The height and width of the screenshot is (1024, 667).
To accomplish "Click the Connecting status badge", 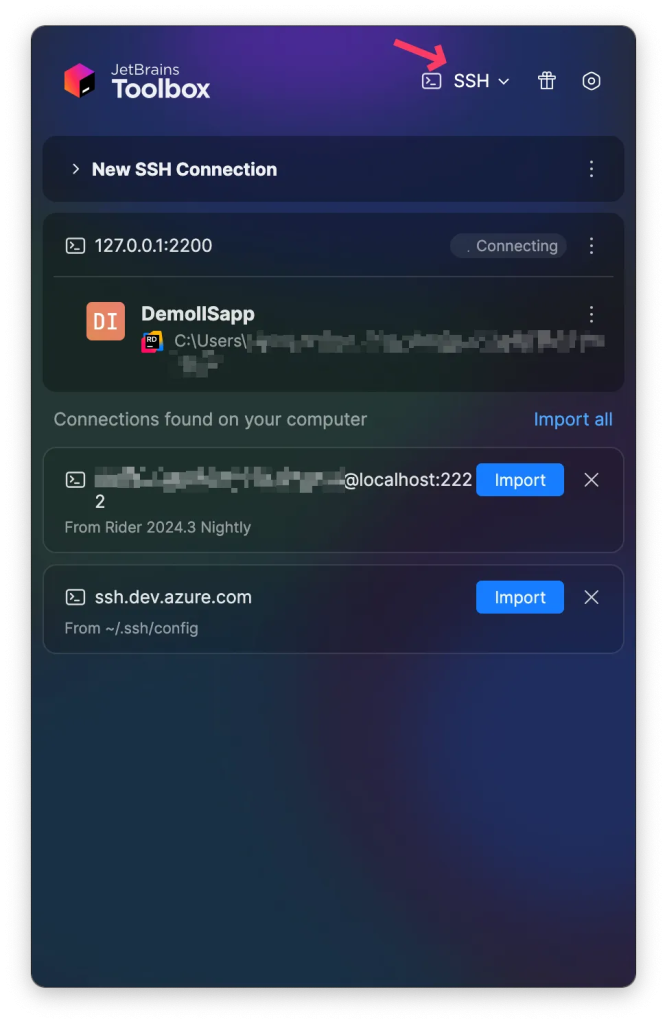I will [508, 246].
